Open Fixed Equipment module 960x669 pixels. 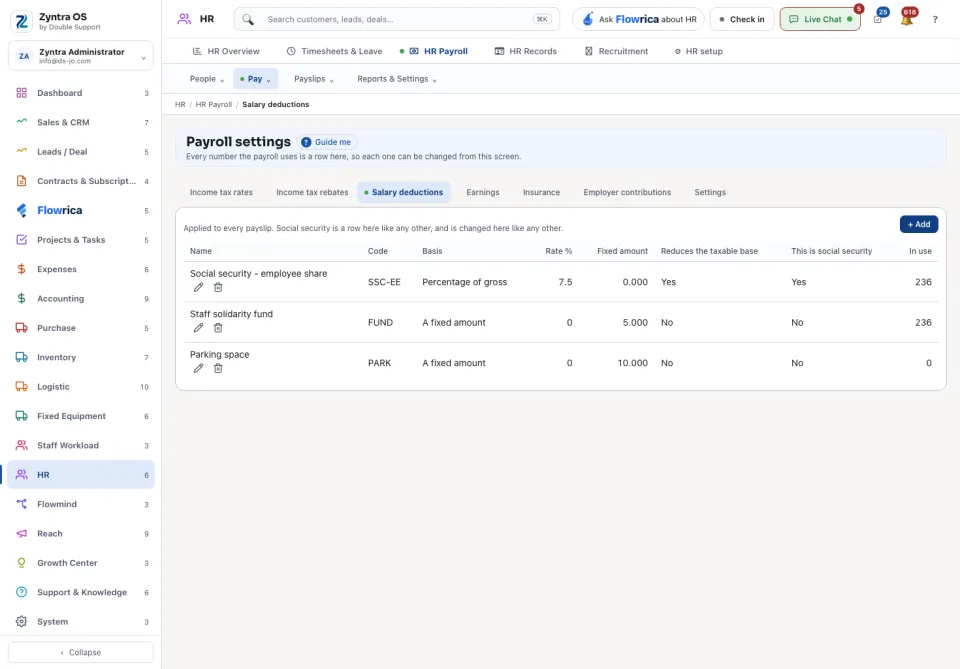coord(81,416)
